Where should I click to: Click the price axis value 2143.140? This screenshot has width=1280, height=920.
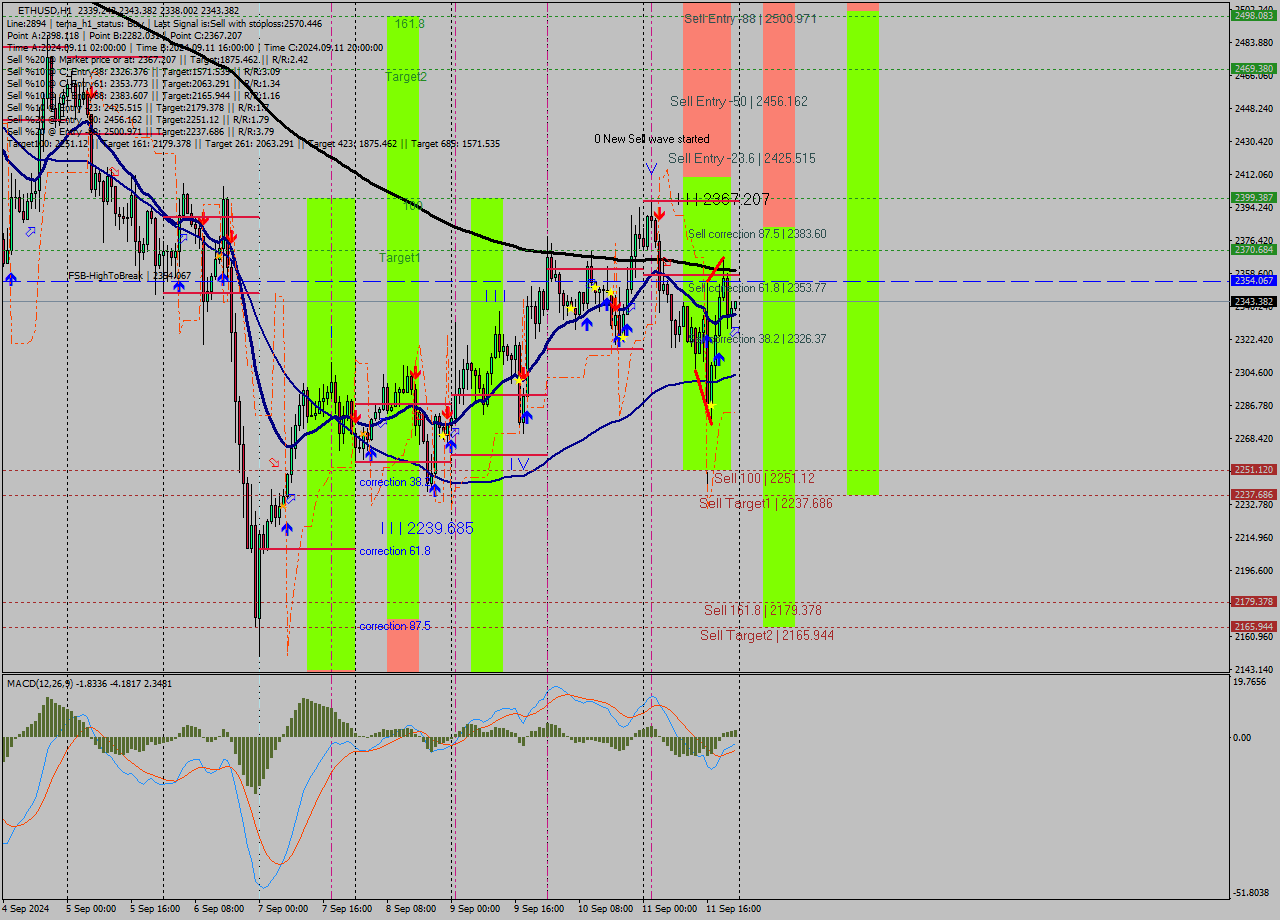[x=1254, y=669]
